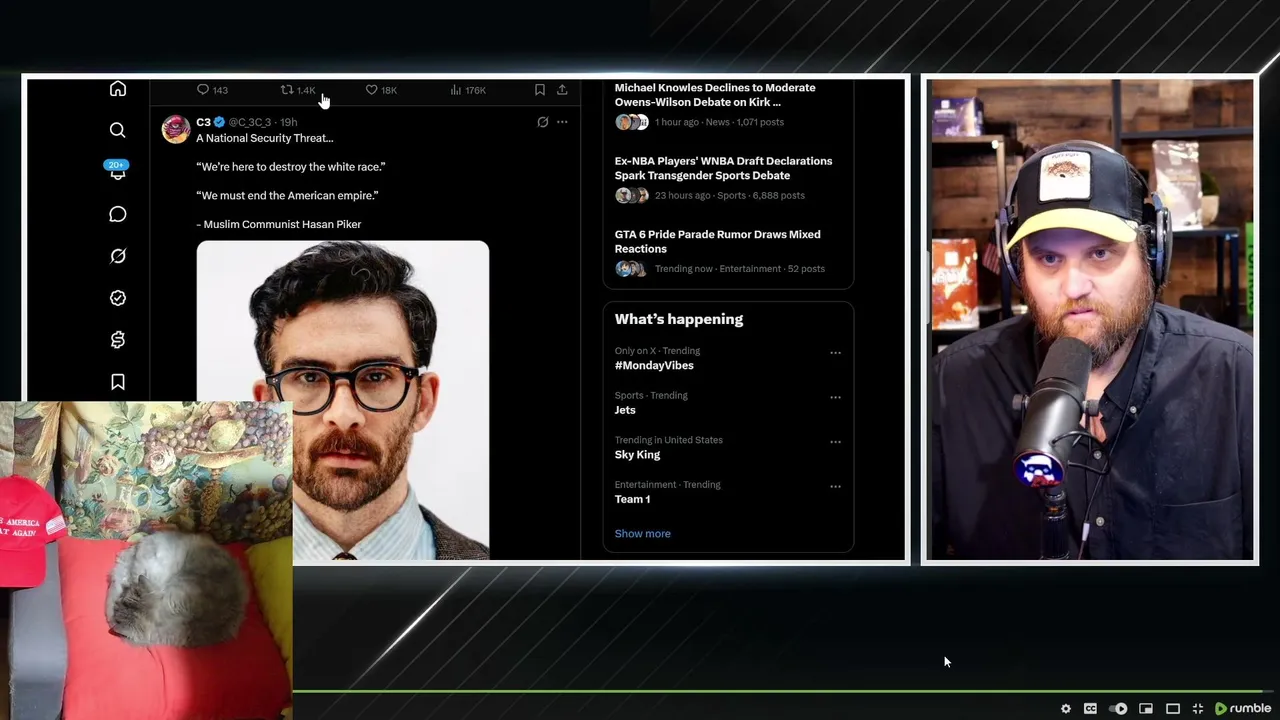Open GTA 6 Pride Parade Rumor story
Image resolution: width=1280 pixels, height=720 pixels.
point(728,251)
